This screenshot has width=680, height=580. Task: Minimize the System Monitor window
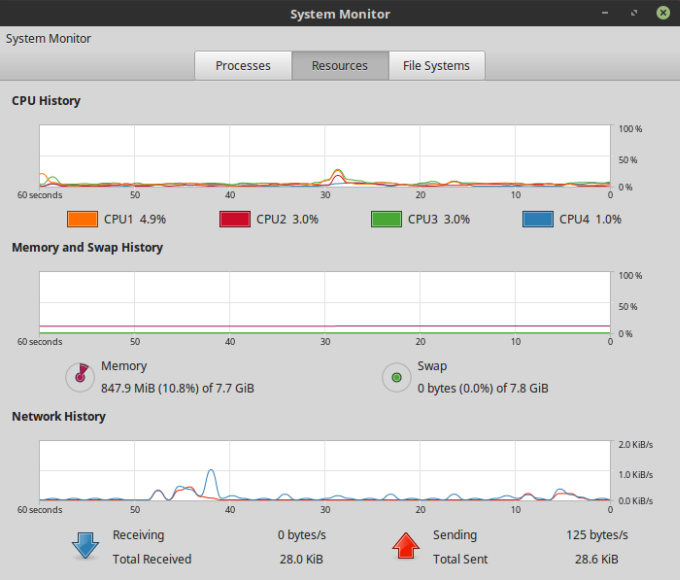(x=605, y=13)
